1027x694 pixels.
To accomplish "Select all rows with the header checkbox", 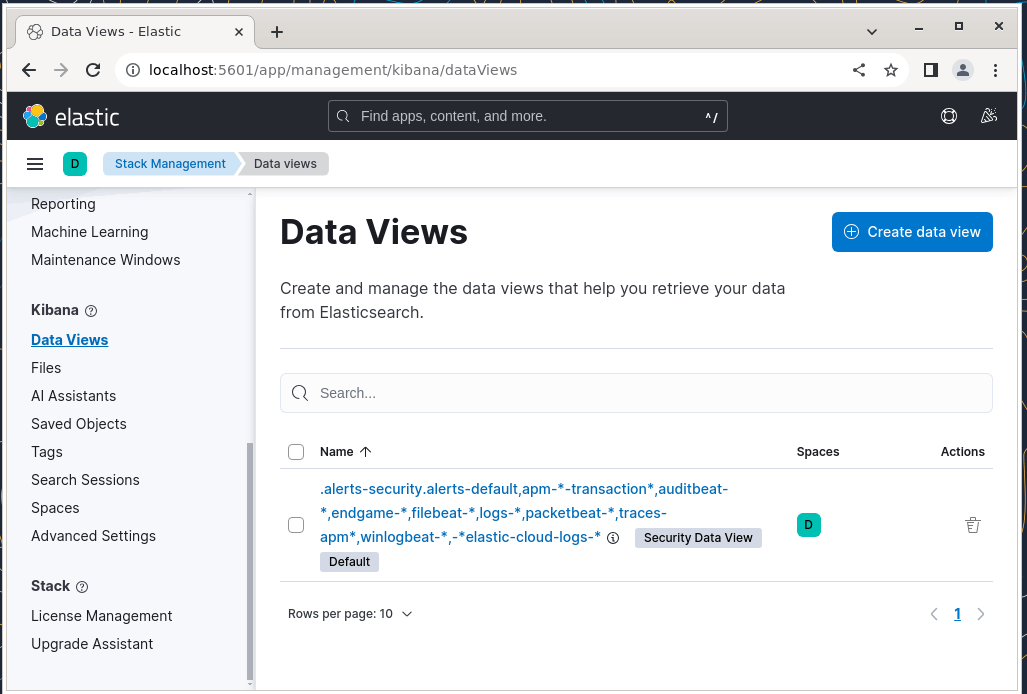I will (296, 451).
